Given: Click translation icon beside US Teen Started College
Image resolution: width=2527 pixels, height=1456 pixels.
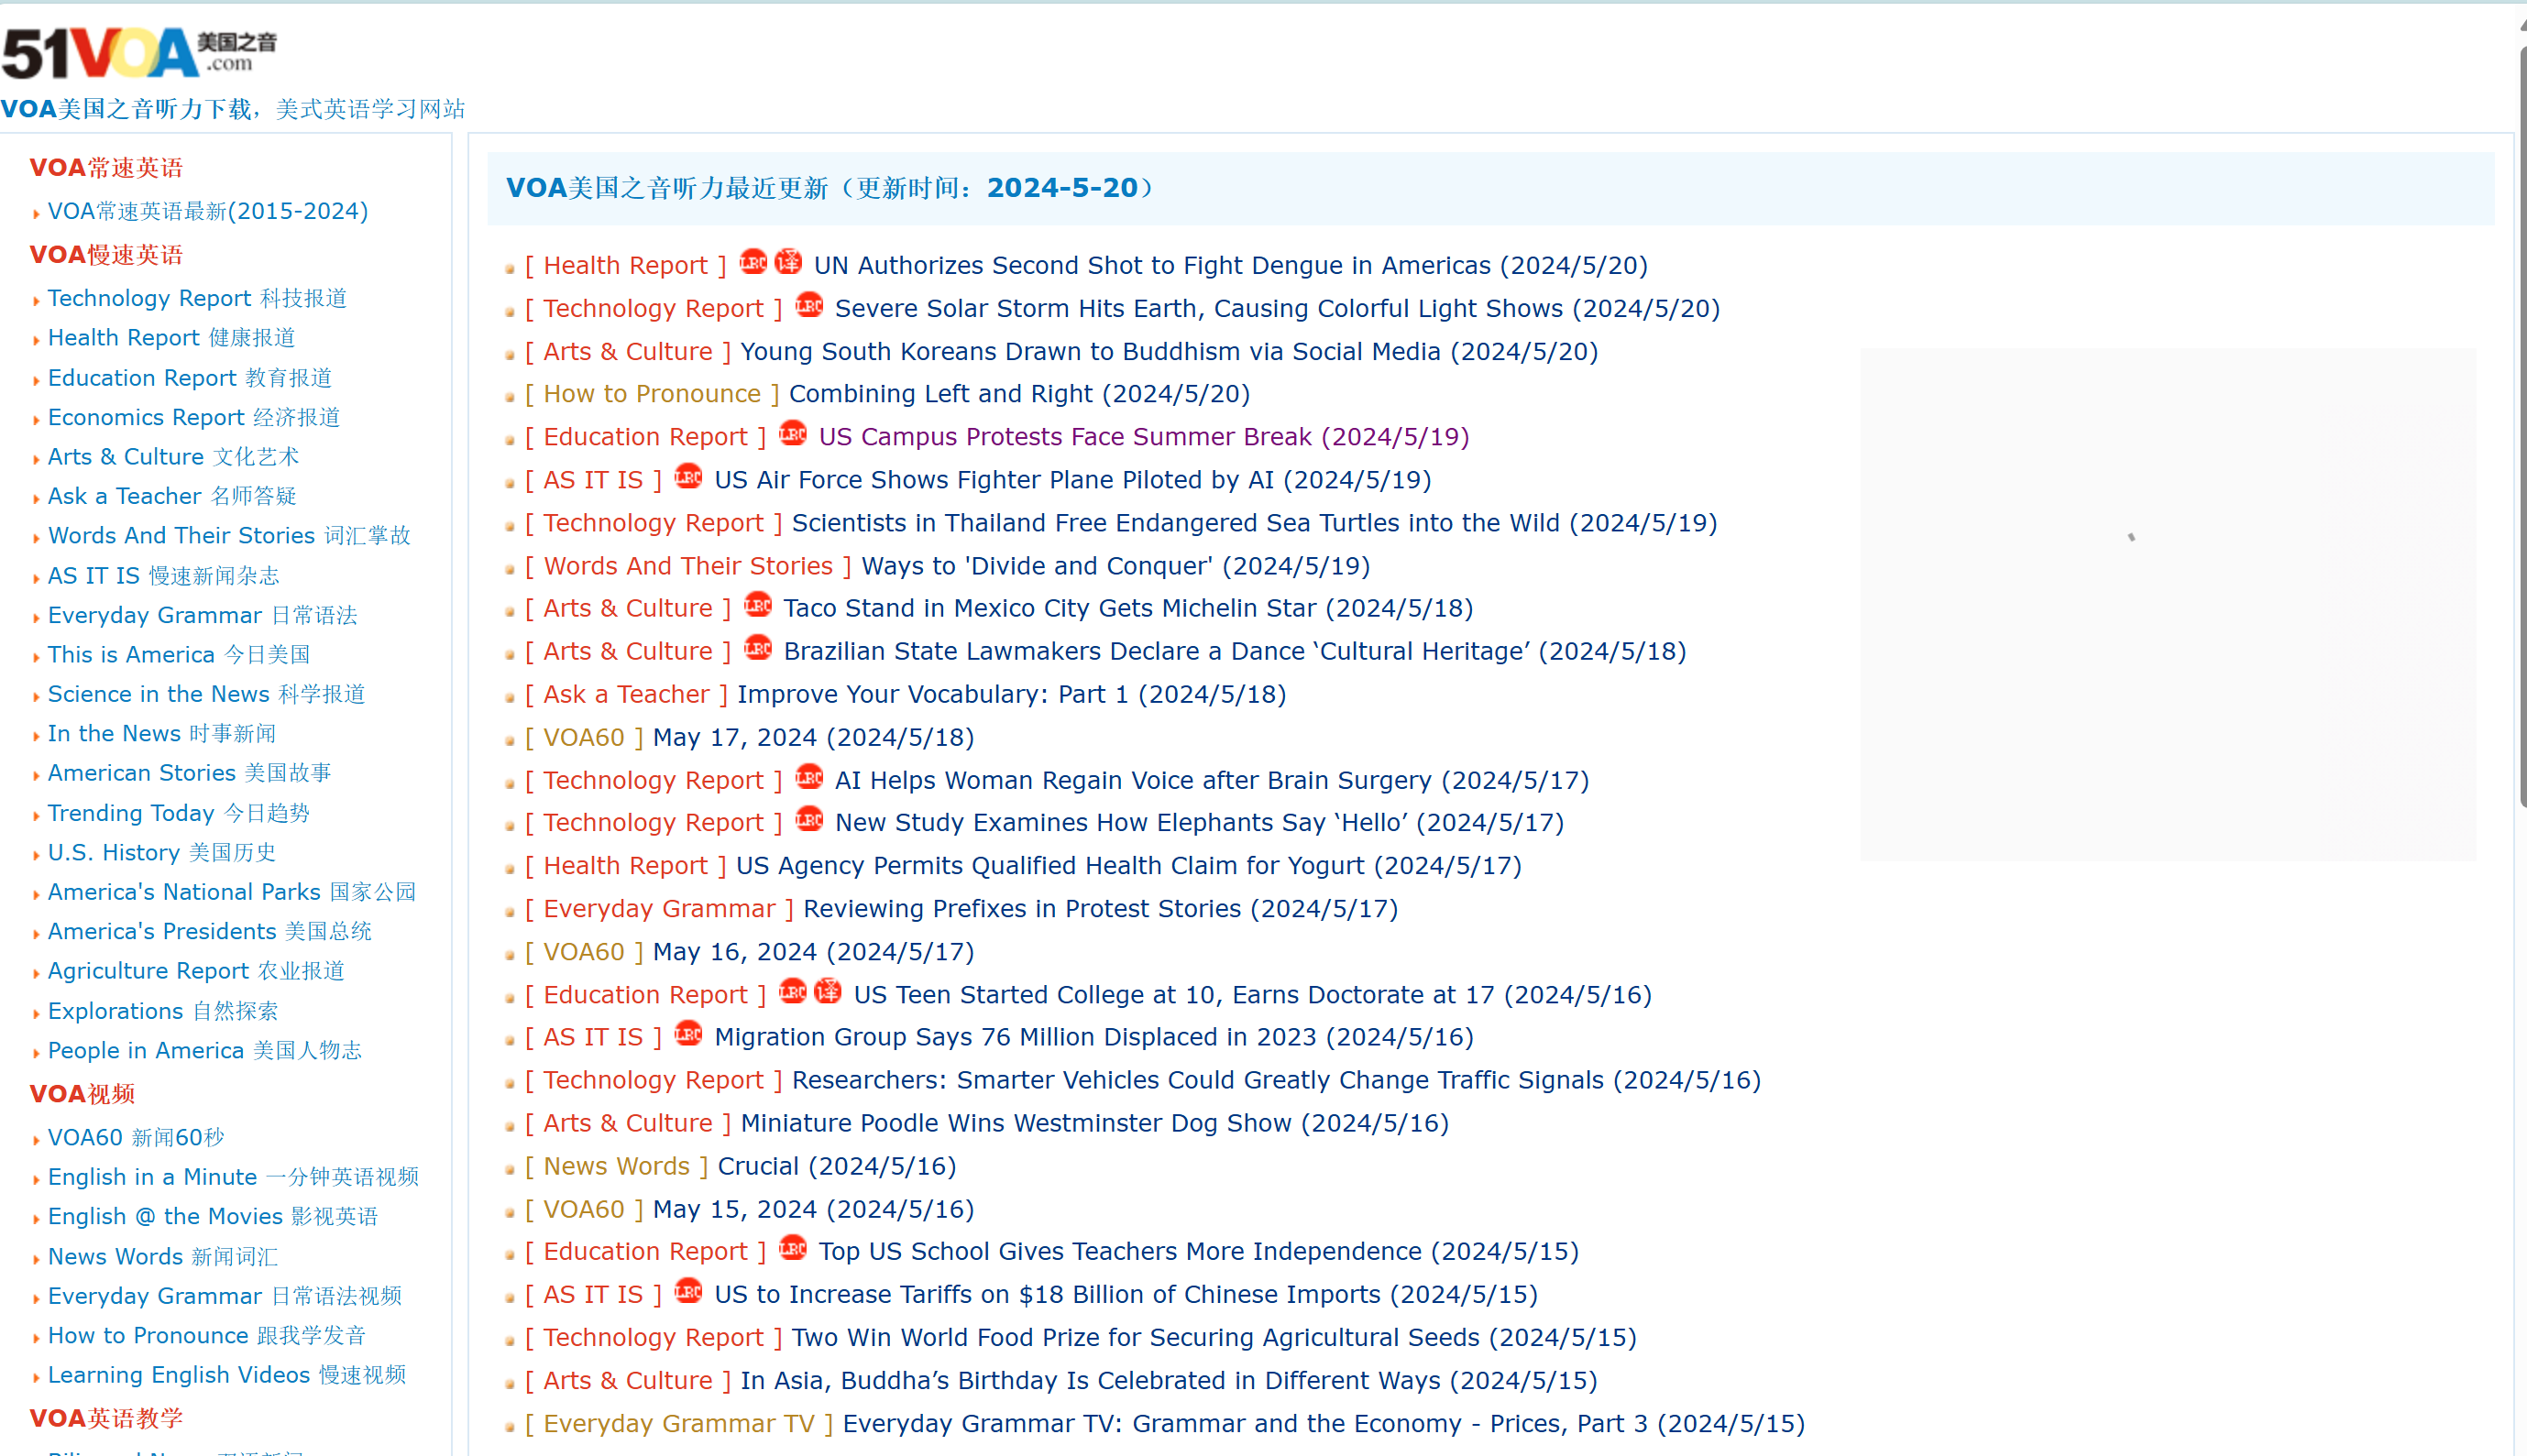Looking at the screenshot, I should [828, 992].
